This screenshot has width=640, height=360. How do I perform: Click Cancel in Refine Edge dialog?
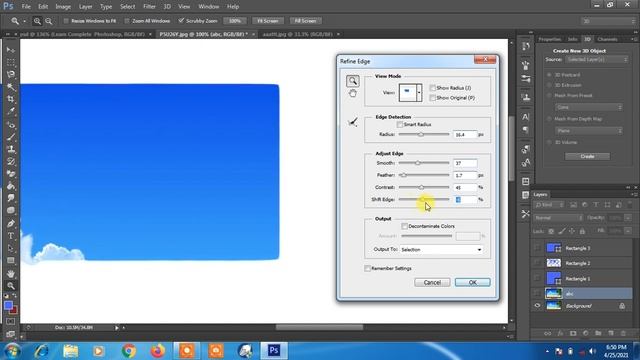432,282
